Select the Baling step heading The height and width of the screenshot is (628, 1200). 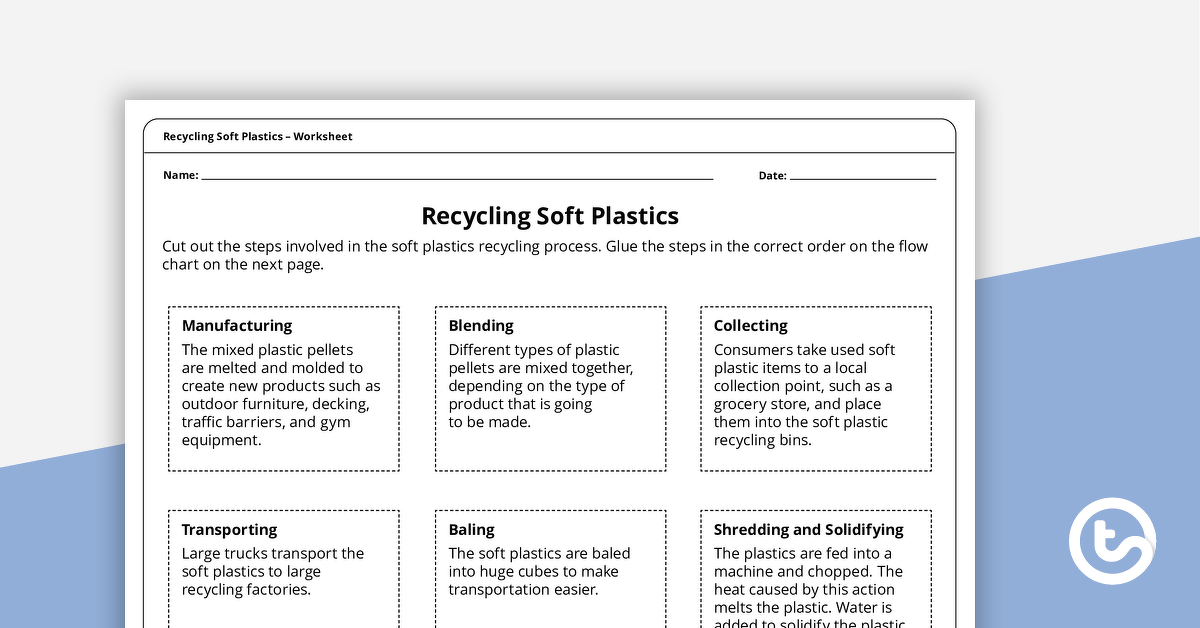471,530
